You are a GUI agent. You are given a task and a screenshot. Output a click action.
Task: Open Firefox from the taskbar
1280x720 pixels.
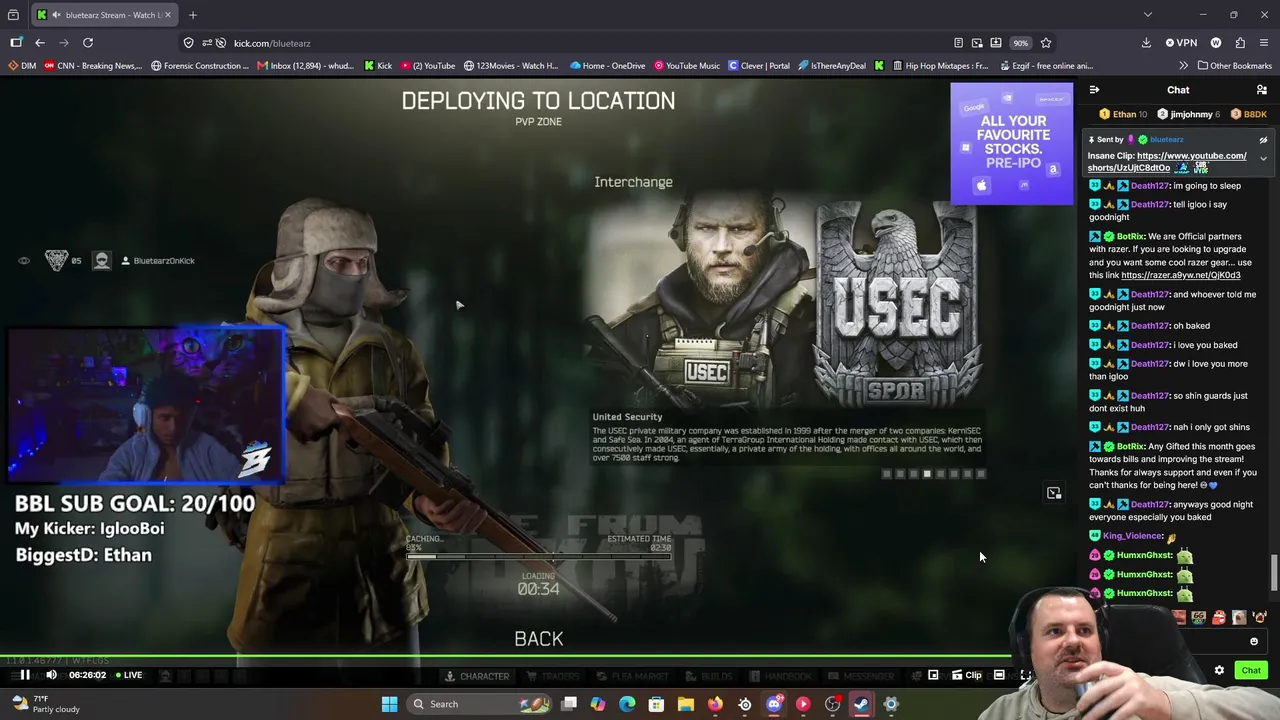[x=715, y=704]
